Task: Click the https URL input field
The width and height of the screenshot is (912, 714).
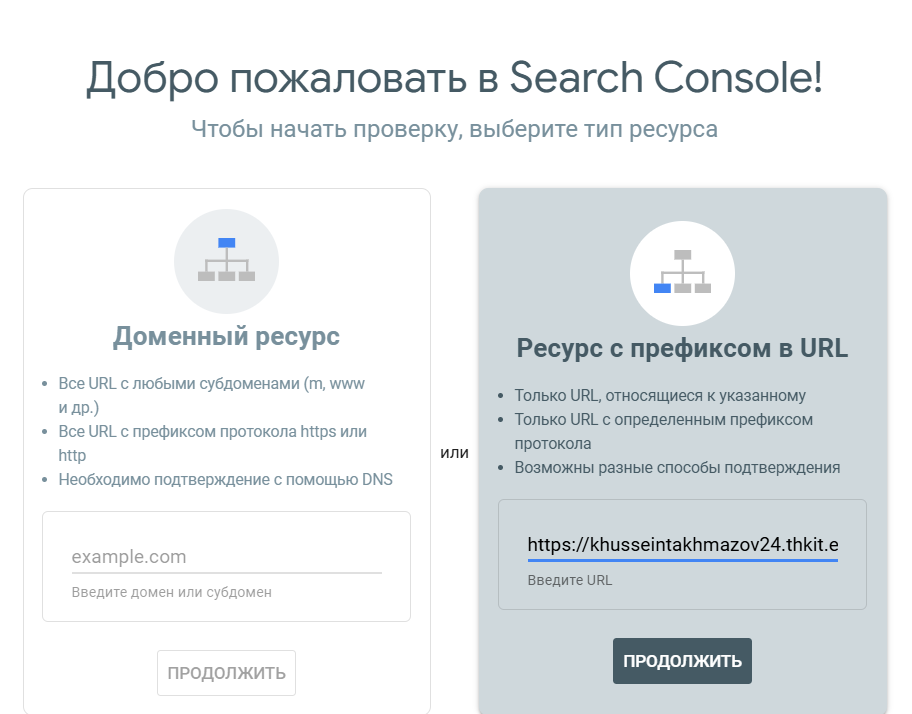Action: 682,546
